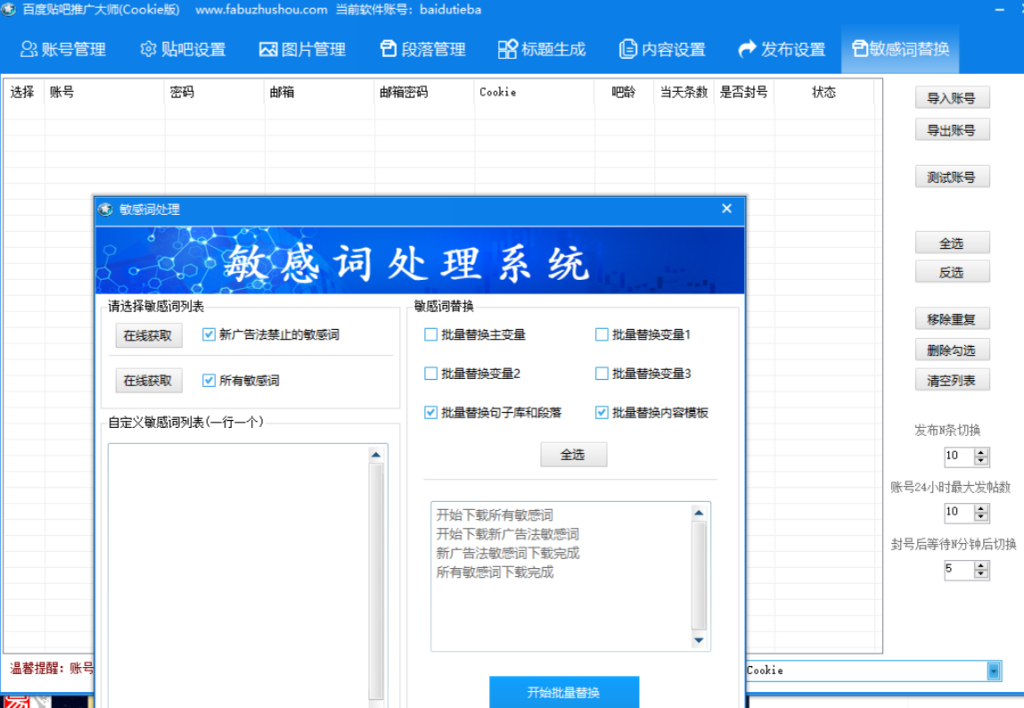The image size is (1024, 708).
Task: Switch to the 贴吧设置 tab
Action: pyautogui.click(x=182, y=49)
